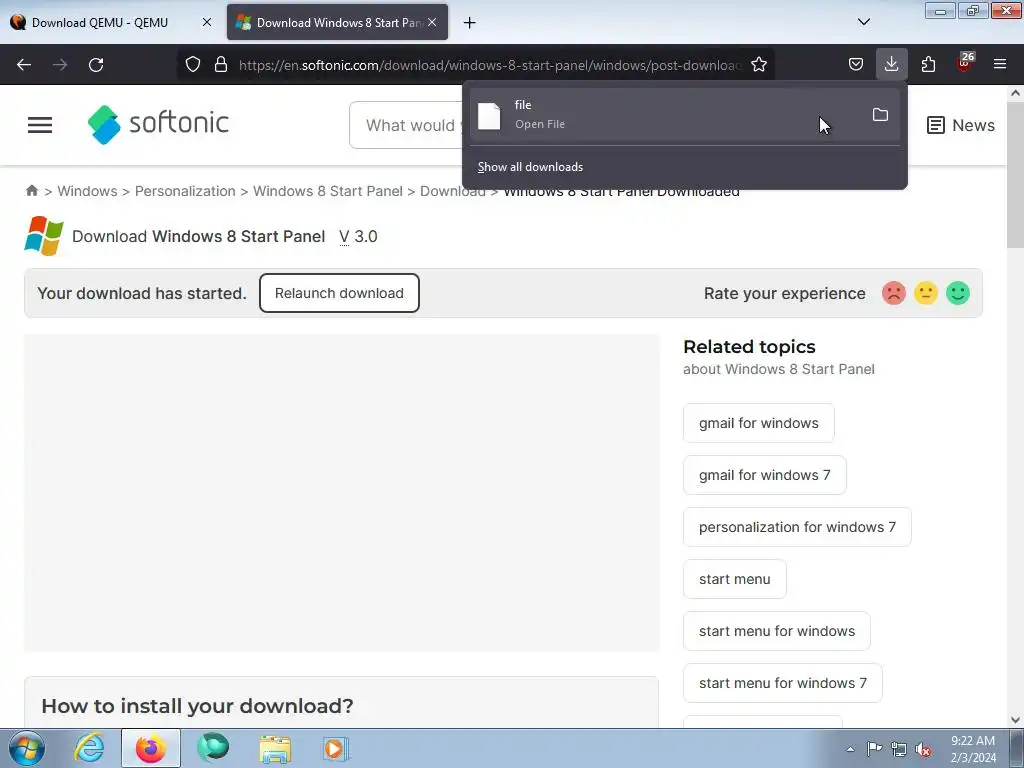Click the URL address bar
Viewport: 1024px width, 768px height.
(x=490, y=65)
